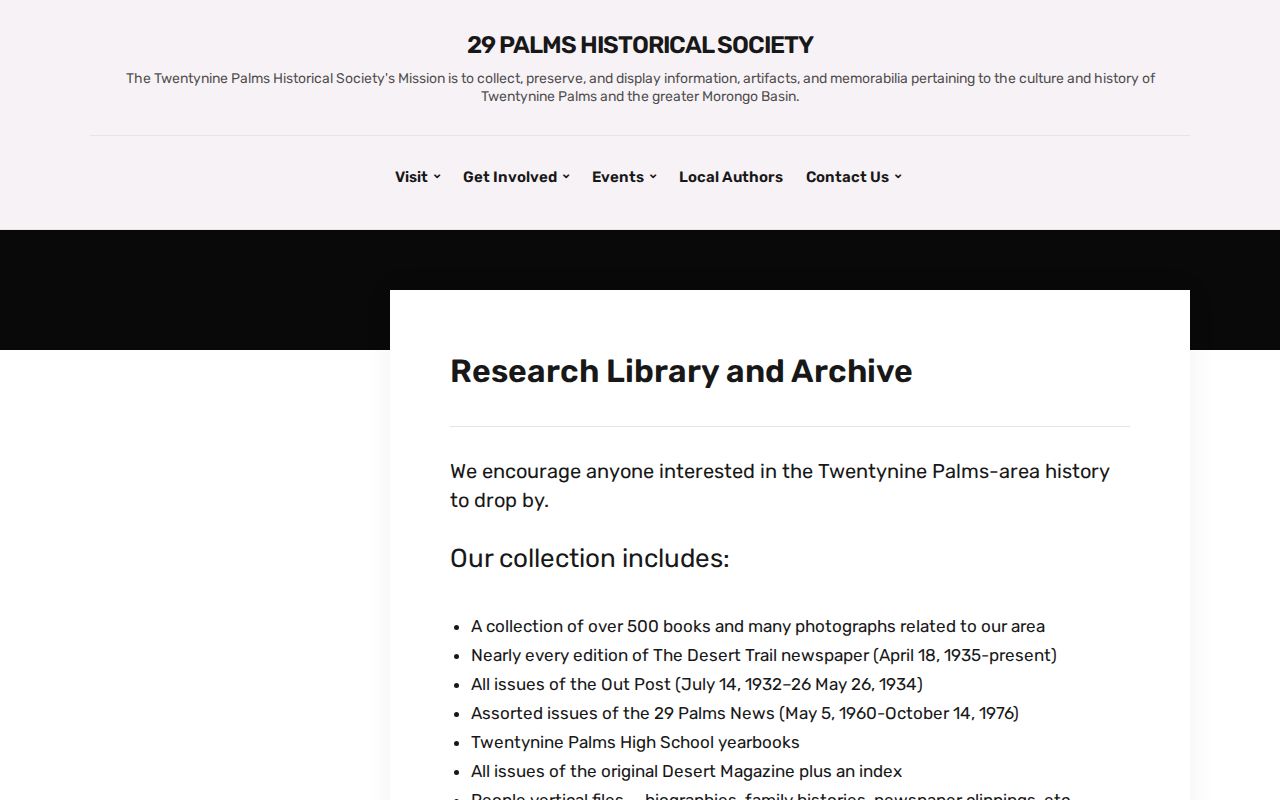
Task: Click the site mission statement text
Action: point(640,87)
